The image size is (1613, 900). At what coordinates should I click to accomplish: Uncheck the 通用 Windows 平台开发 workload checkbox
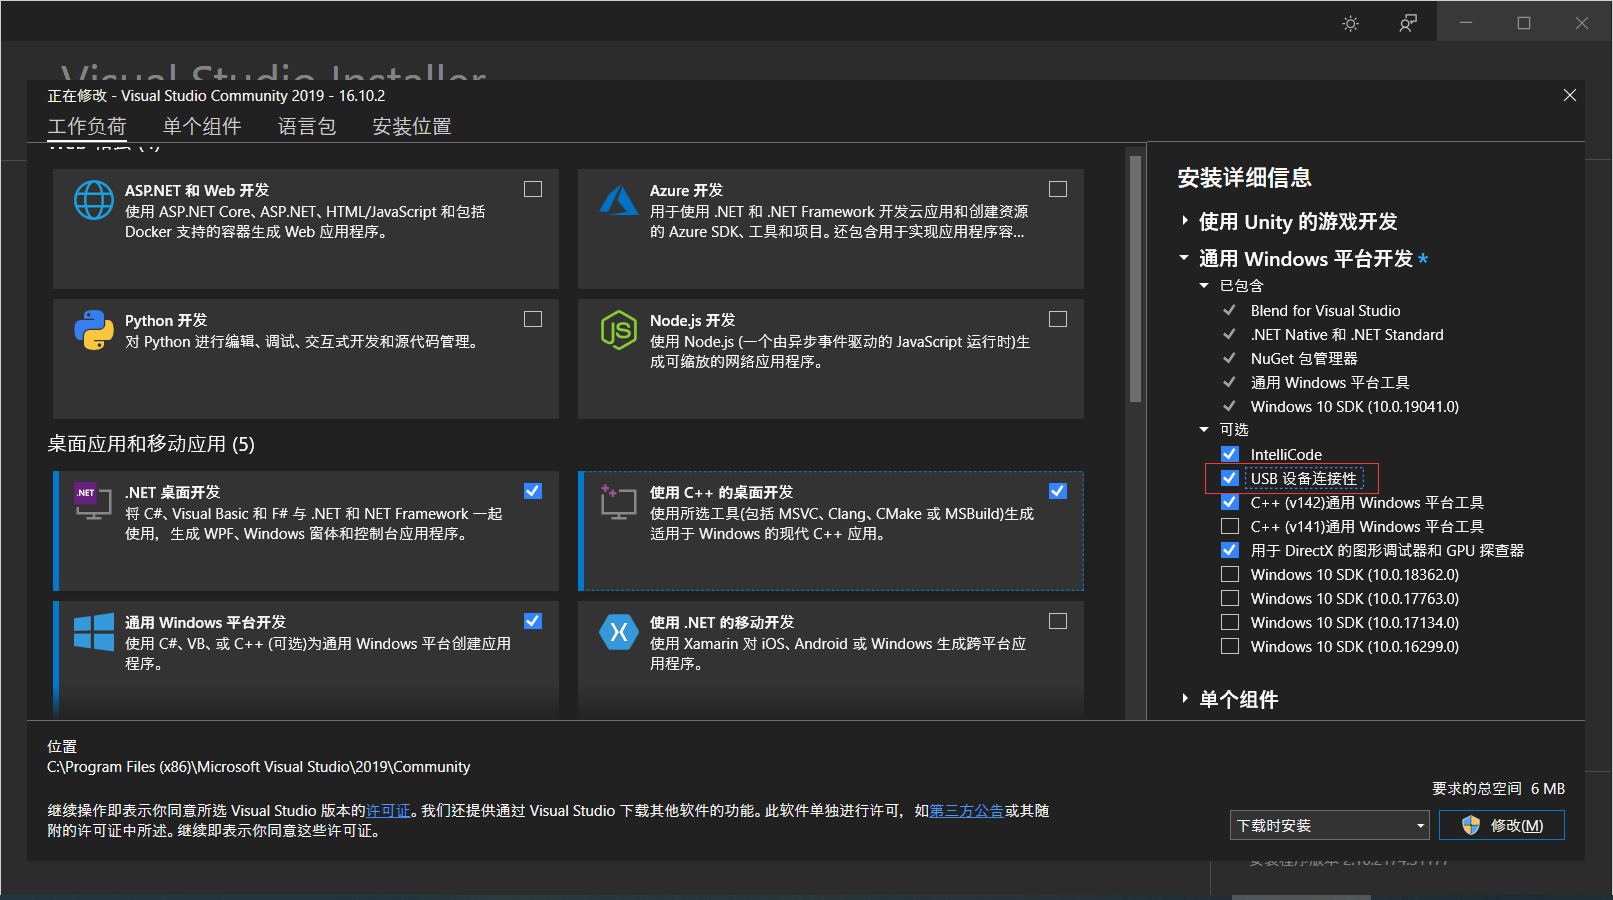533,621
